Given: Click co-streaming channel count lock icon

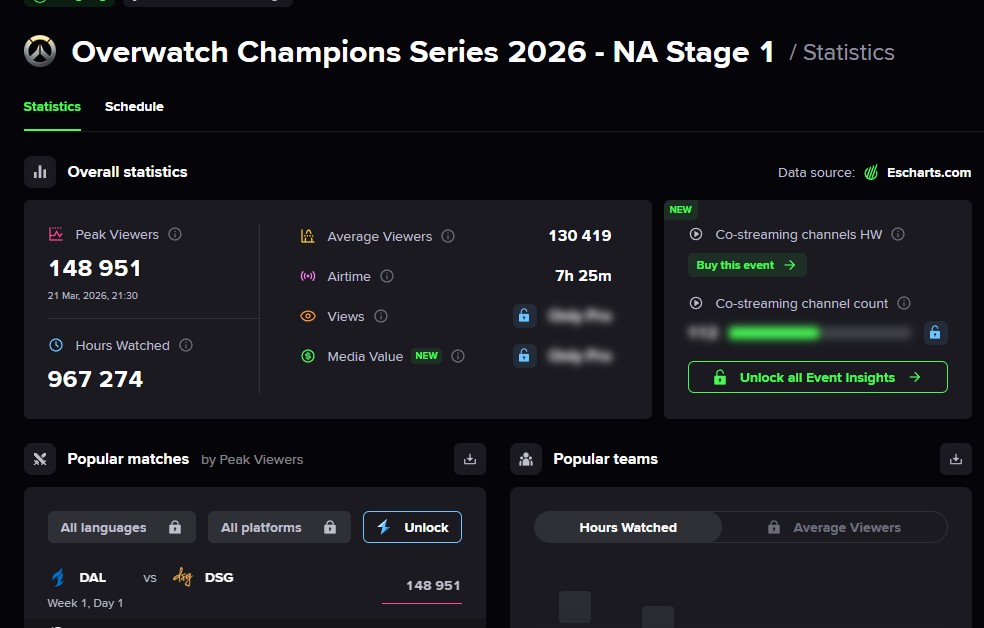Looking at the screenshot, I should pyautogui.click(x=935, y=332).
